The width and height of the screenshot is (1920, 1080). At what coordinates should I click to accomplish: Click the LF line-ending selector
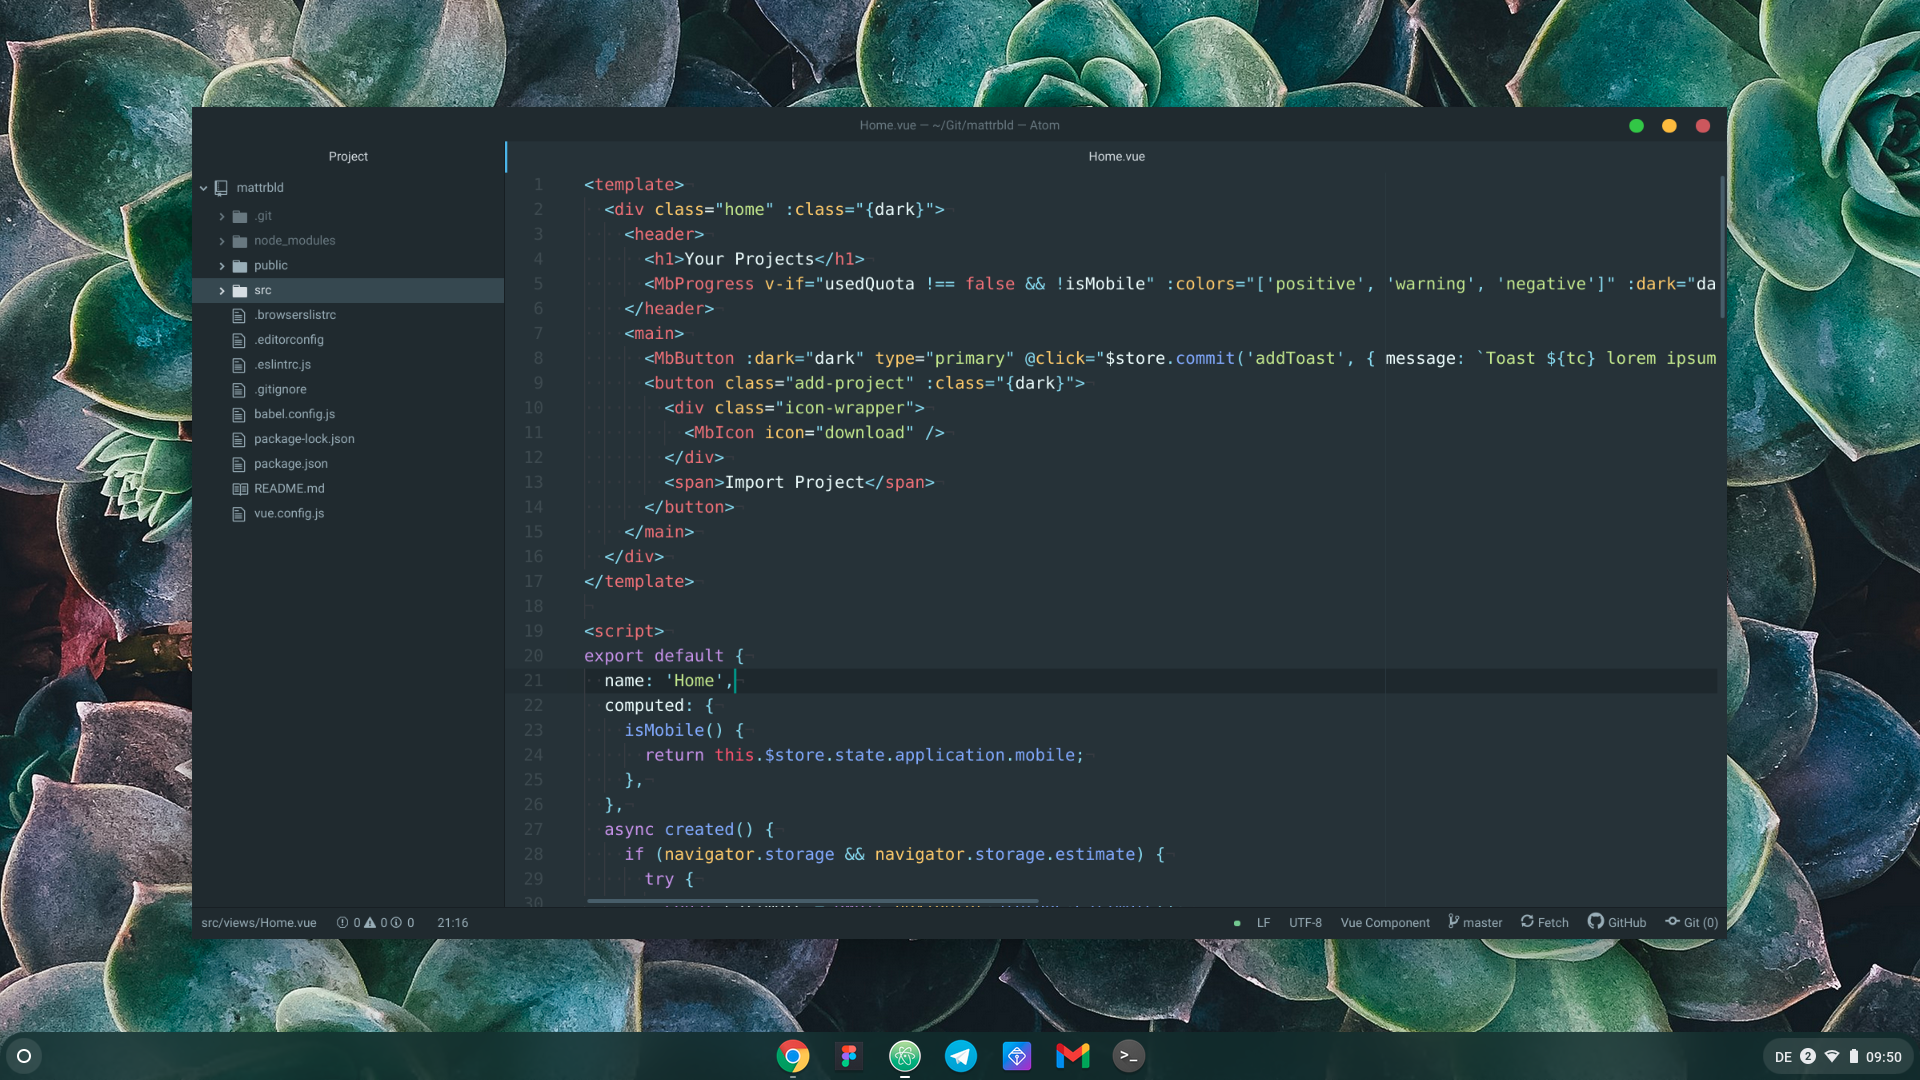point(1263,922)
